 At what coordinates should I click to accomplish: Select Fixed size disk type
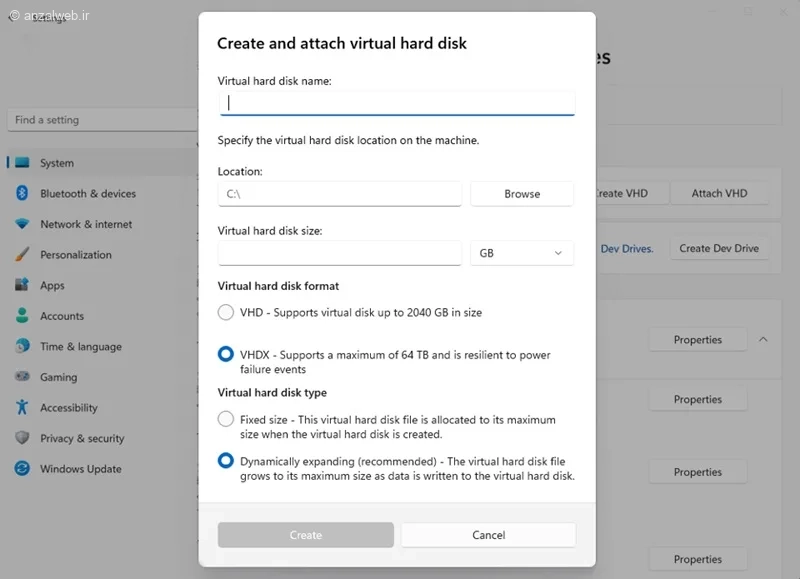coord(226,419)
